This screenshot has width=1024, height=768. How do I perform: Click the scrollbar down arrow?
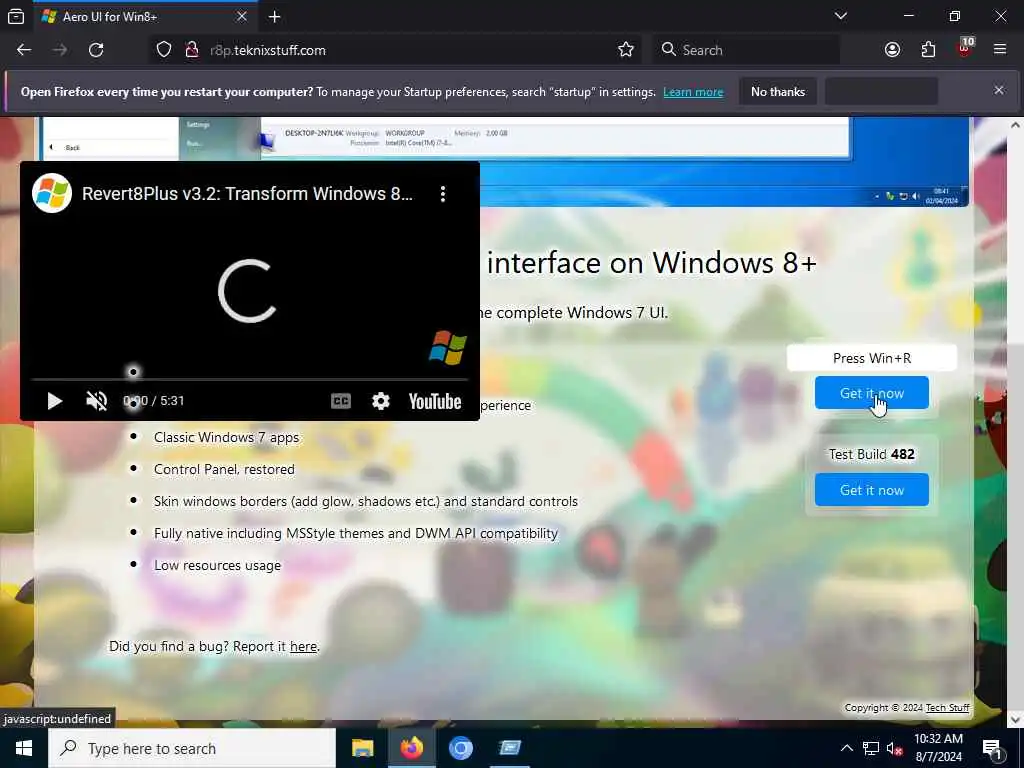[1014, 720]
